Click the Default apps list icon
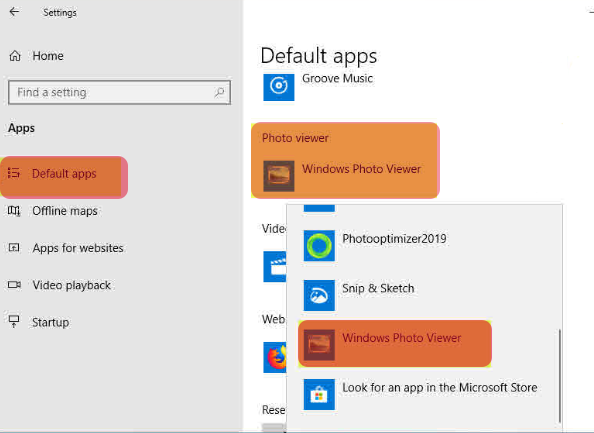 (14, 173)
